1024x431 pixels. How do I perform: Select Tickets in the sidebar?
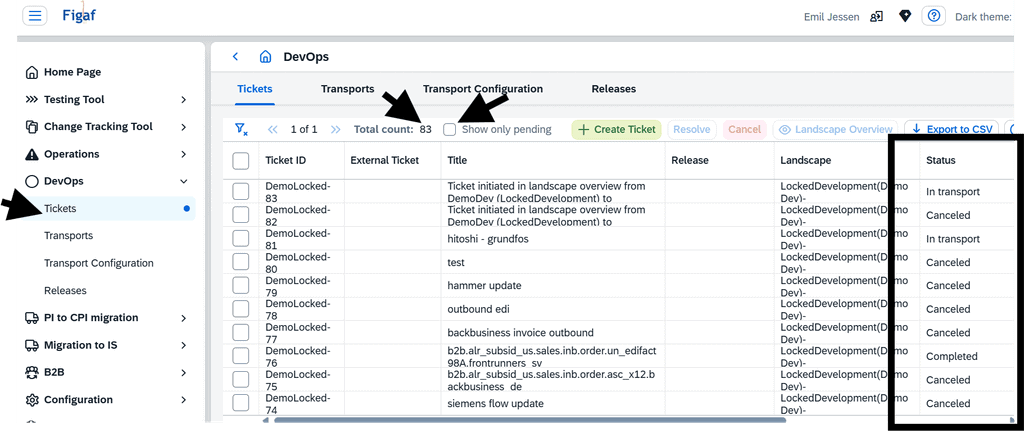[108, 209]
